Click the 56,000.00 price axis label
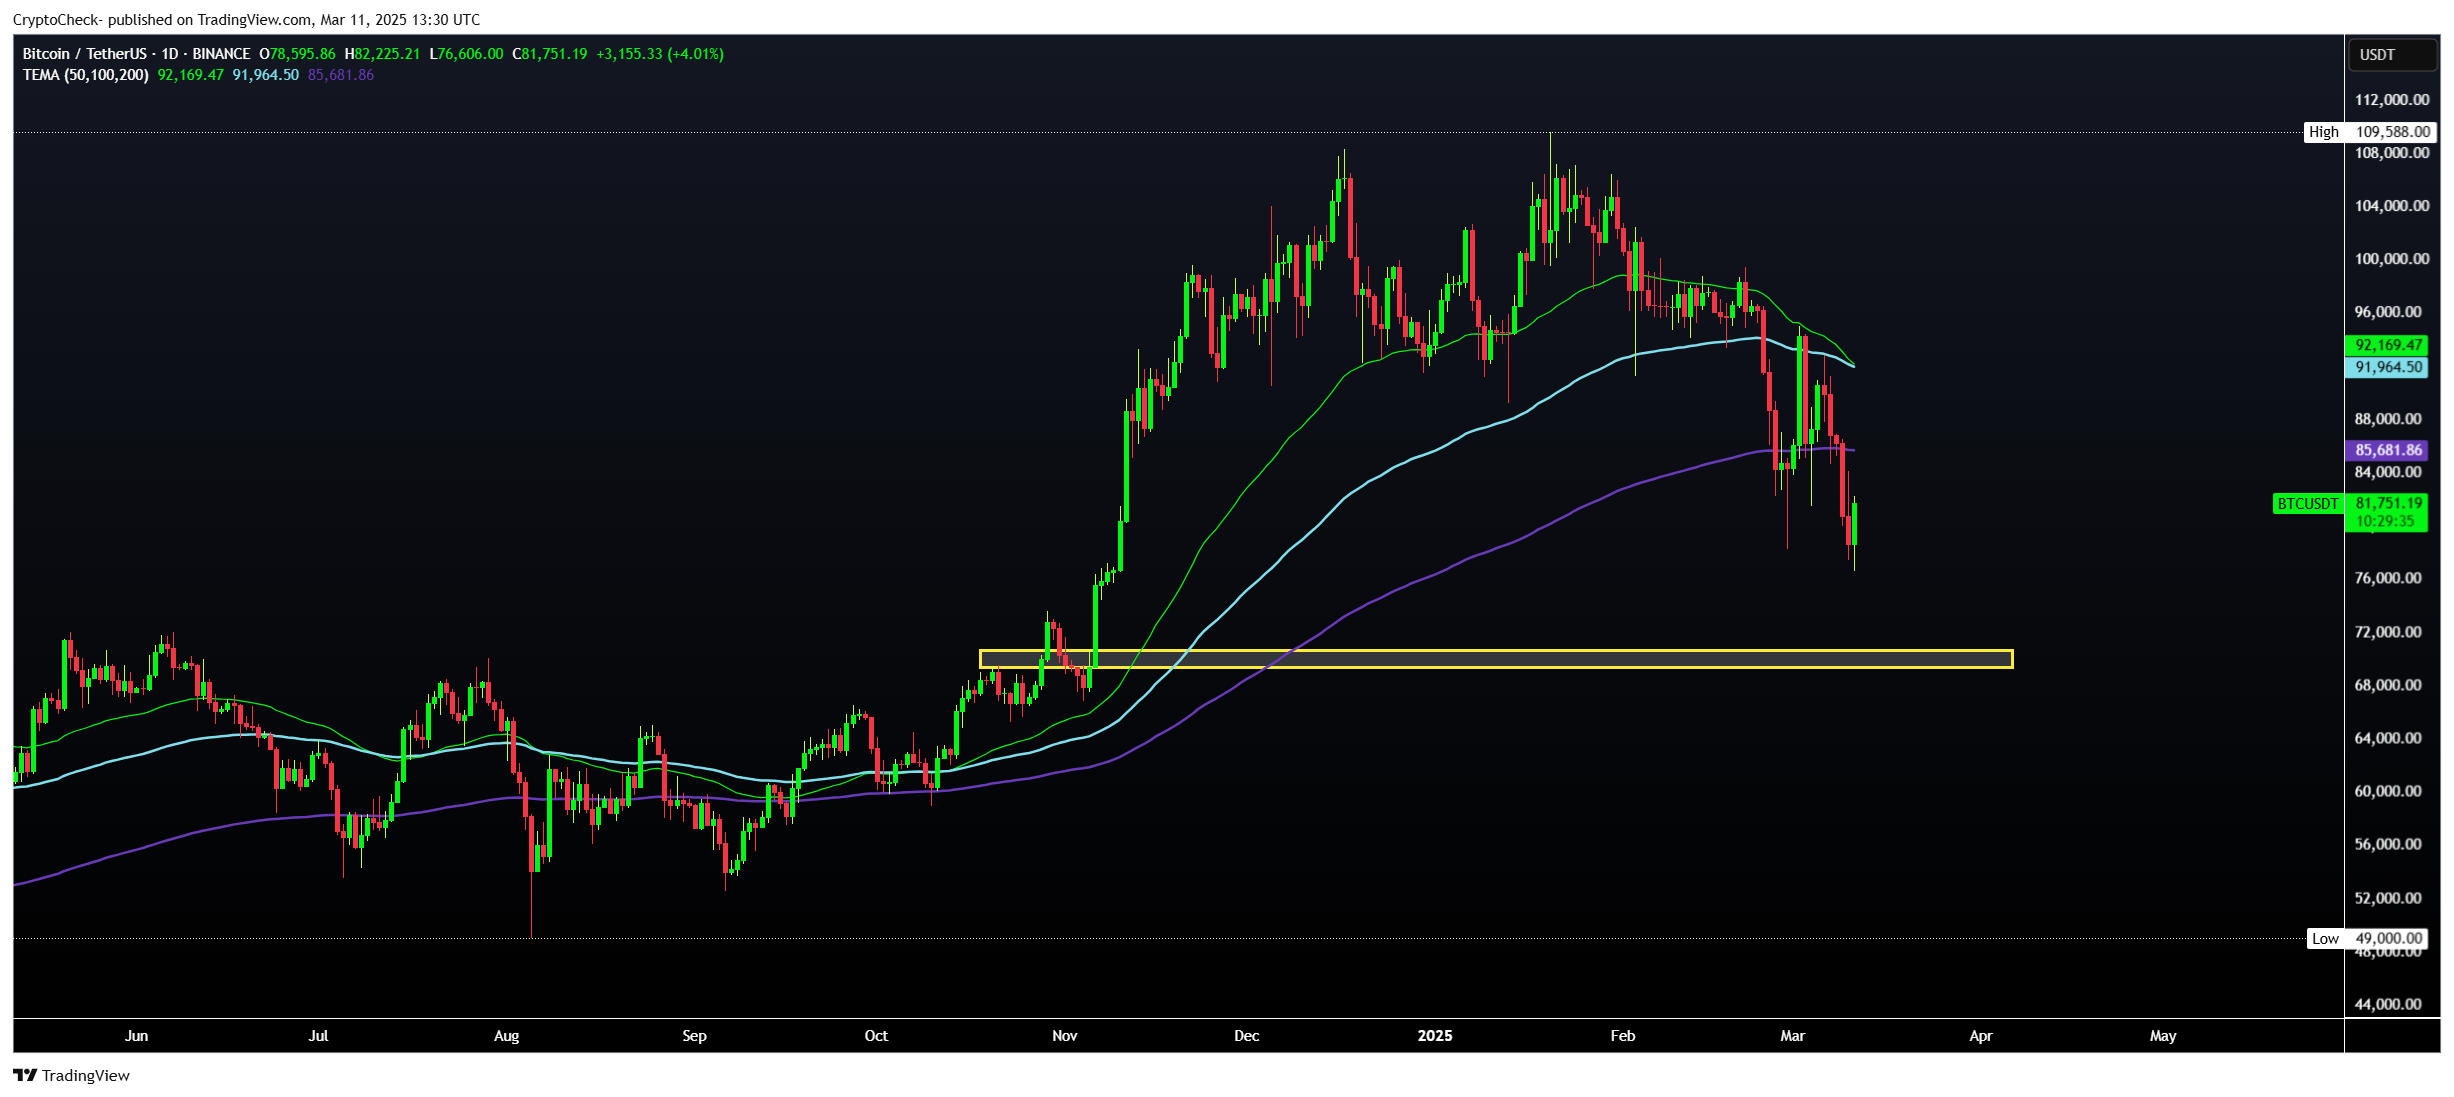Screen dimensions: 2454x1097 pyautogui.click(x=2388, y=844)
